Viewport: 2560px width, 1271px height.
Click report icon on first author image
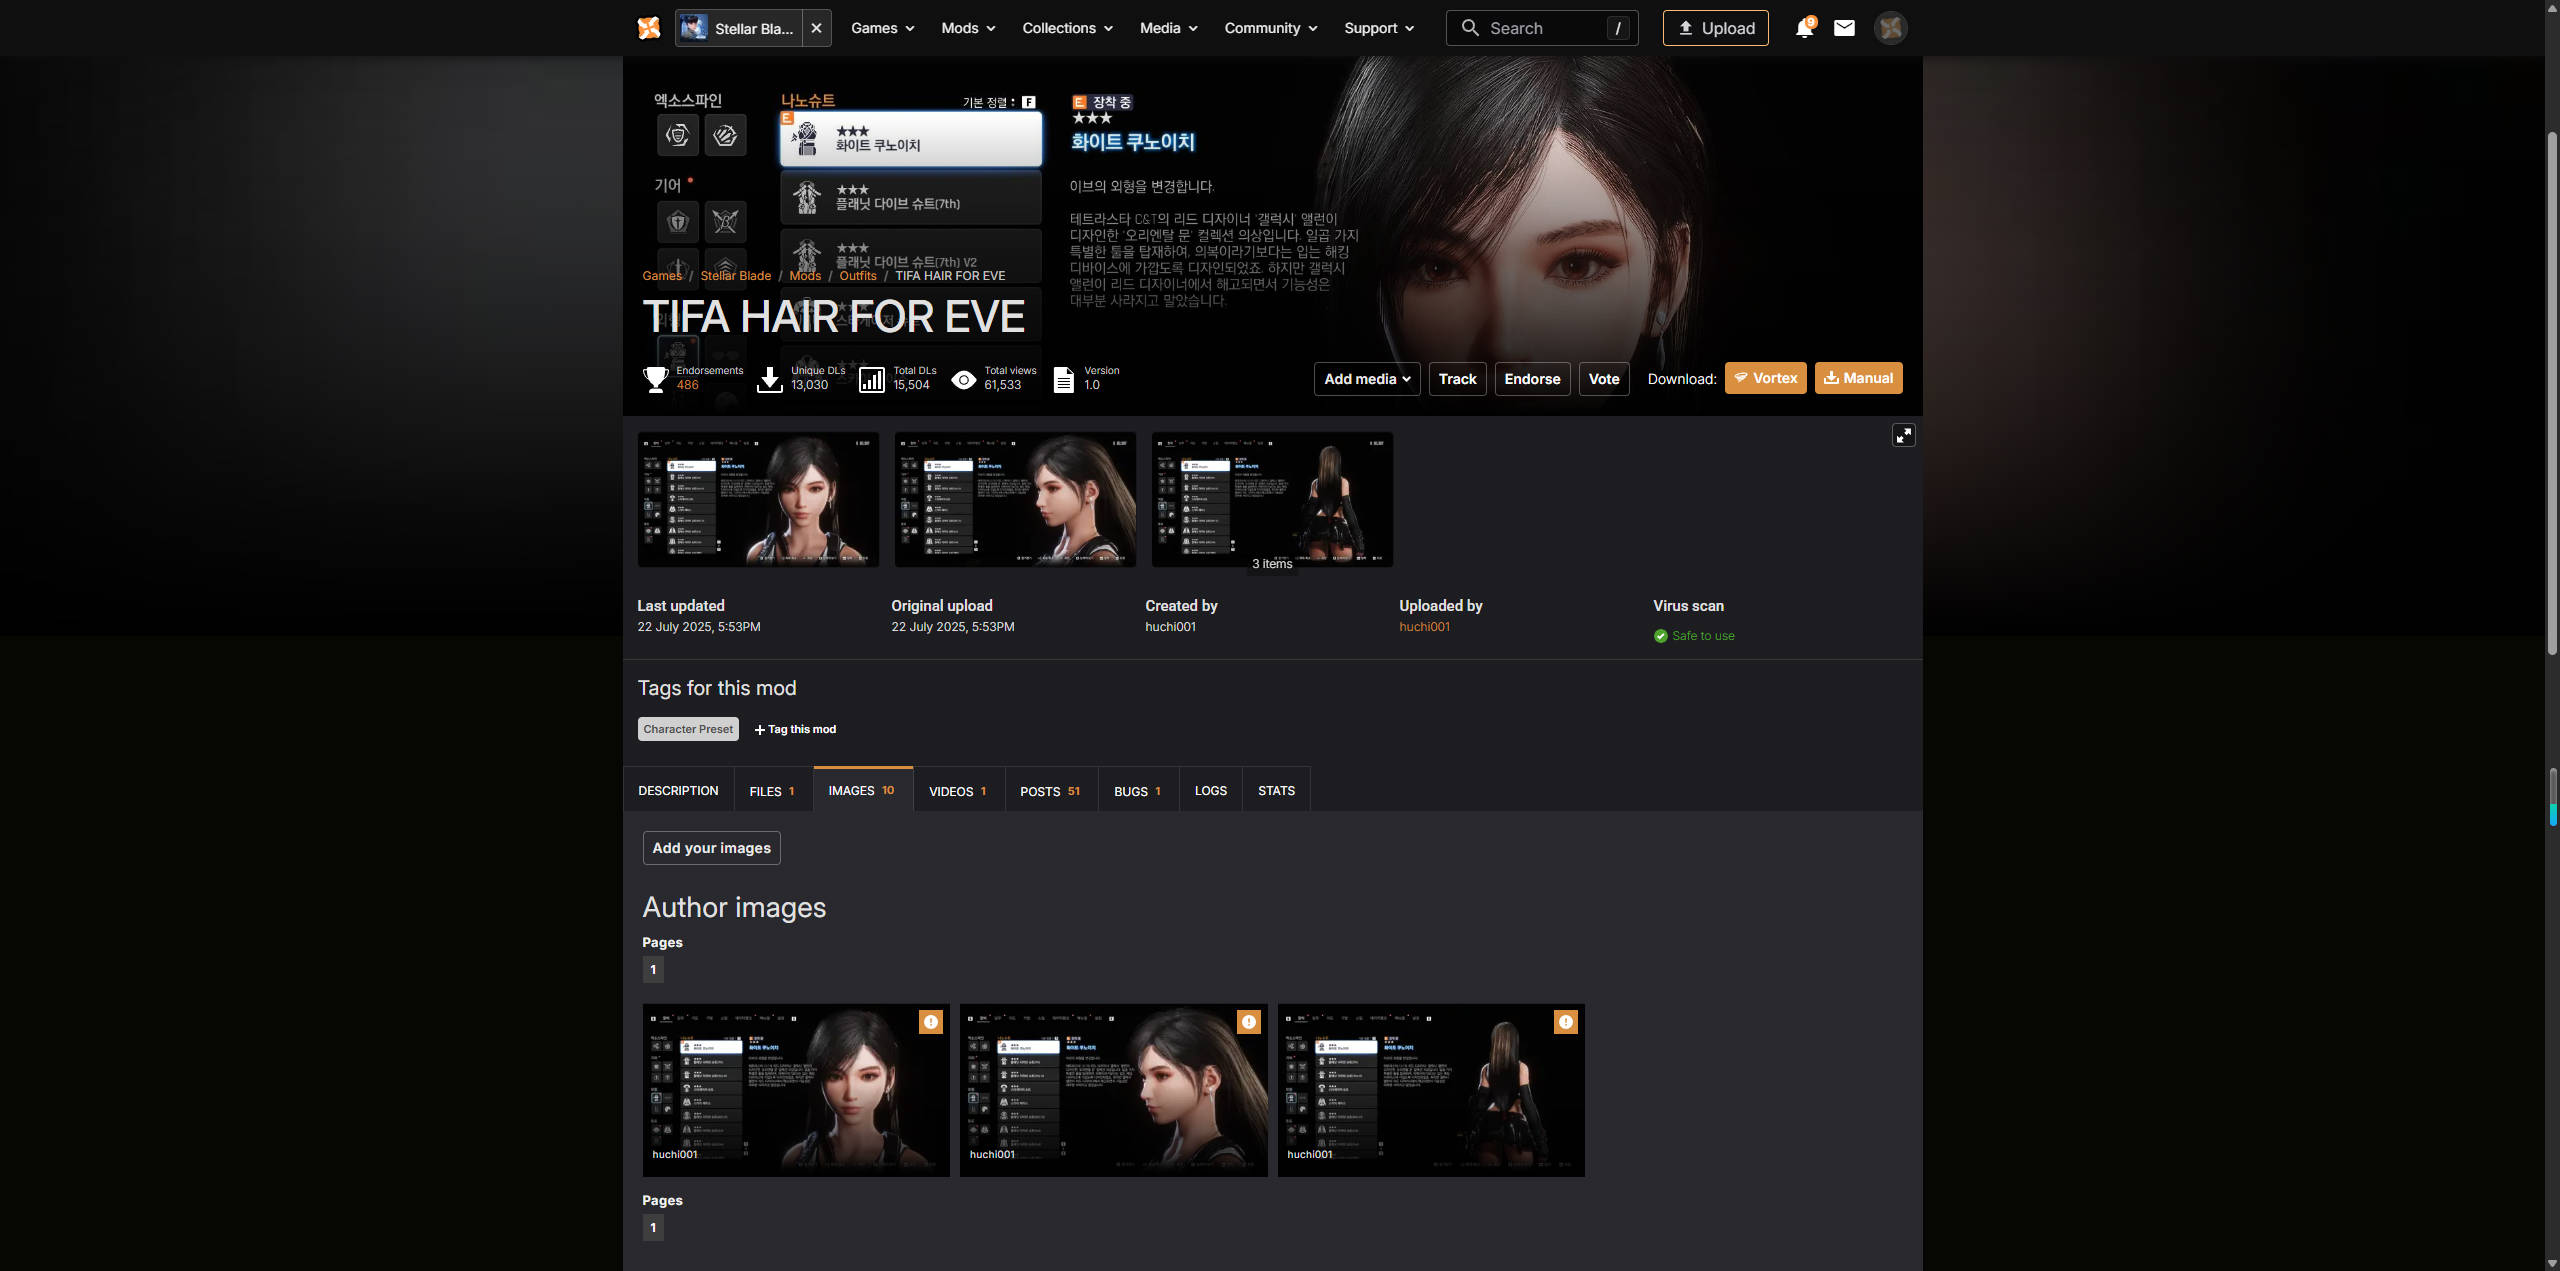[931, 1022]
